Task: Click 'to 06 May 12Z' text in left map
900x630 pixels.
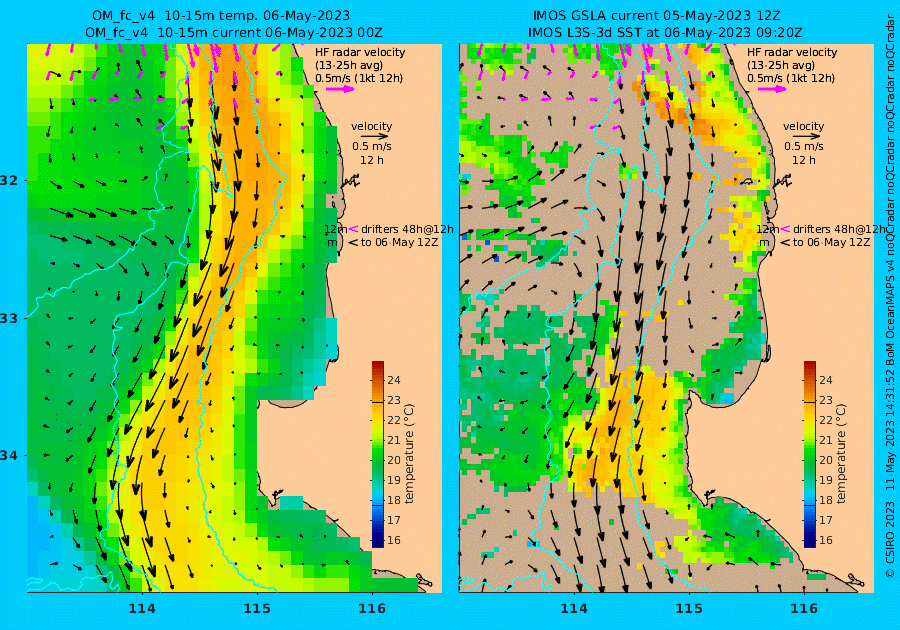Action: click(x=399, y=243)
